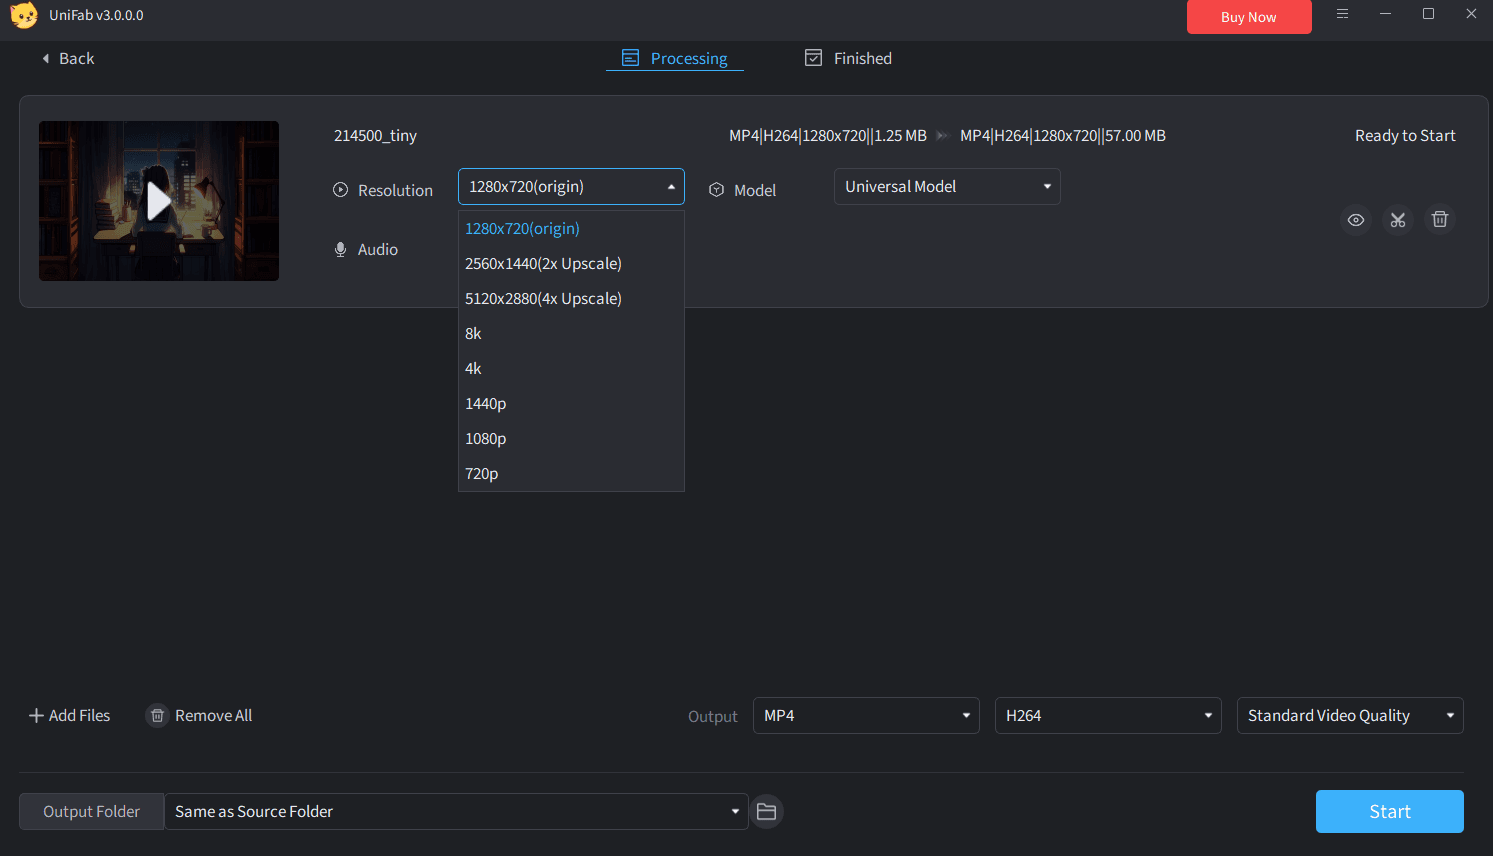
Task: Click the scissors trim icon
Action: tap(1398, 220)
